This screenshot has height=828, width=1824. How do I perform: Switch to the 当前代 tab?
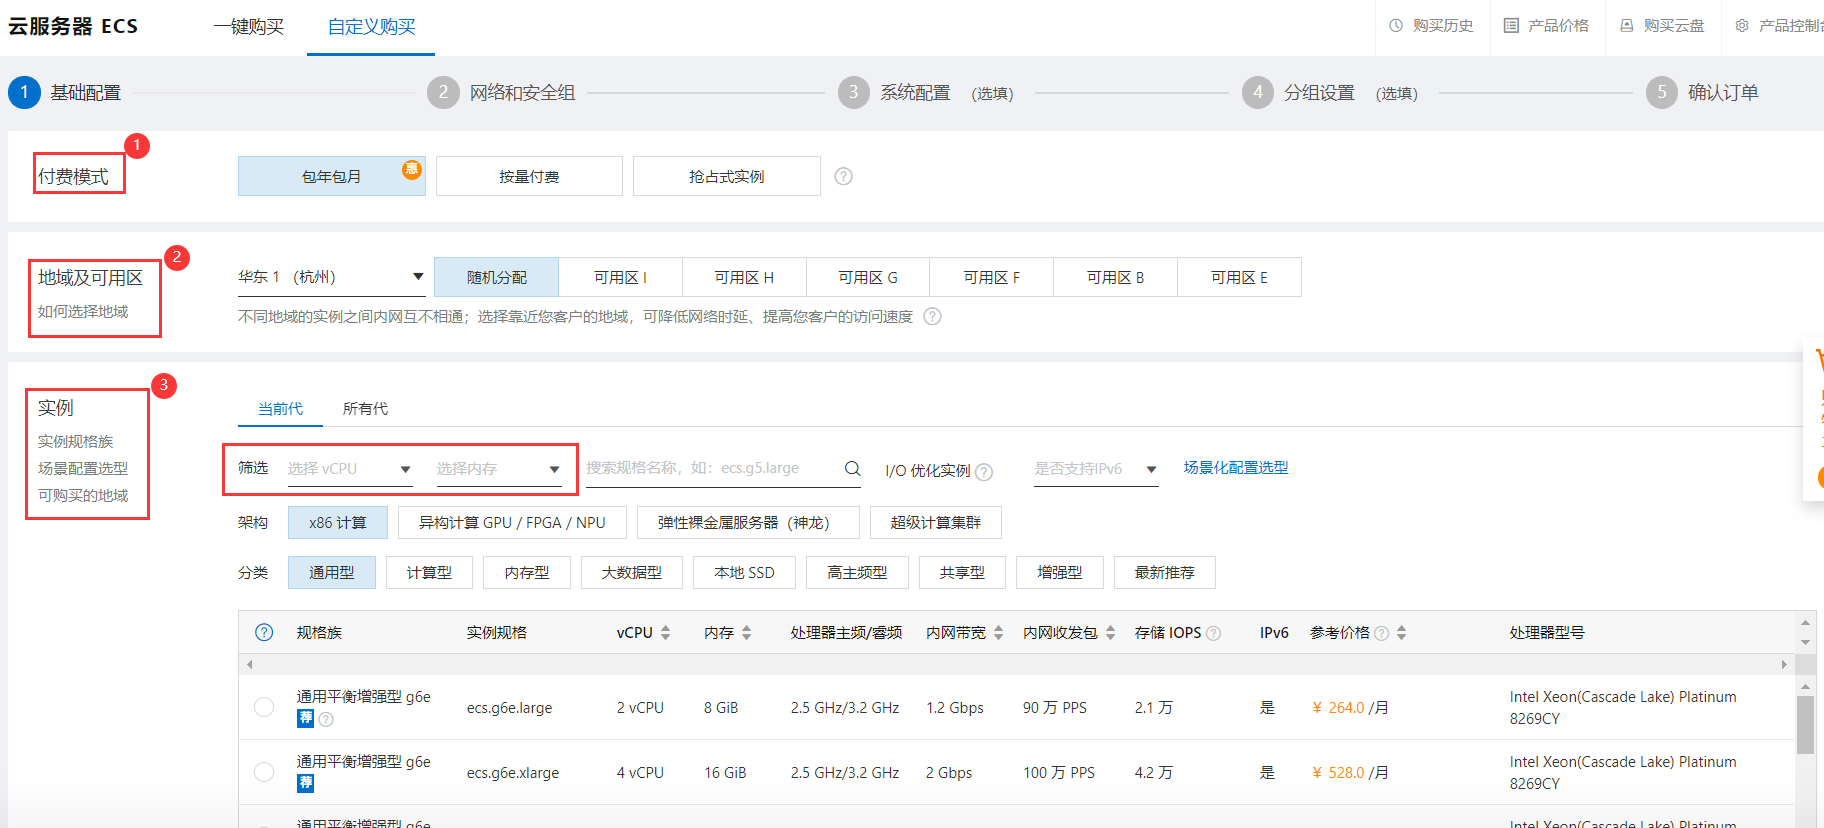coord(280,408)
